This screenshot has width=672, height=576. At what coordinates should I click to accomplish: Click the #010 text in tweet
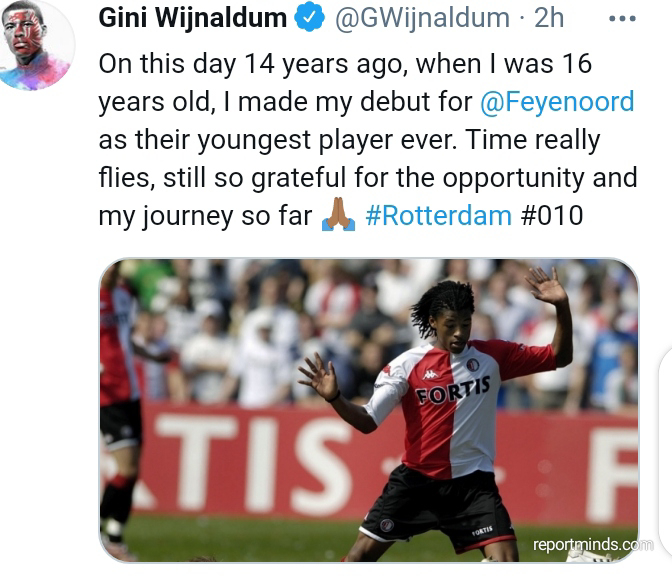[x=552, y=215]
